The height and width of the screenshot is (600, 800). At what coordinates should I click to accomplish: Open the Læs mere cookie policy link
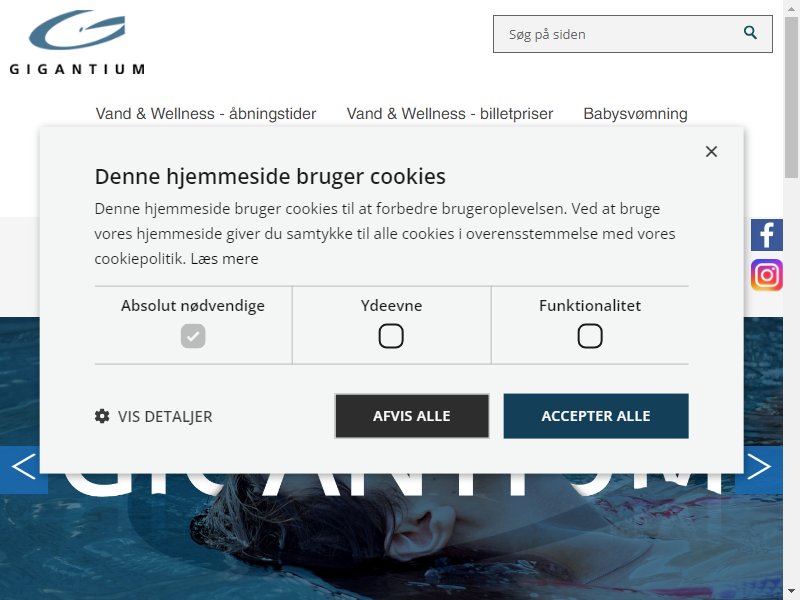(x=224, y=259)
